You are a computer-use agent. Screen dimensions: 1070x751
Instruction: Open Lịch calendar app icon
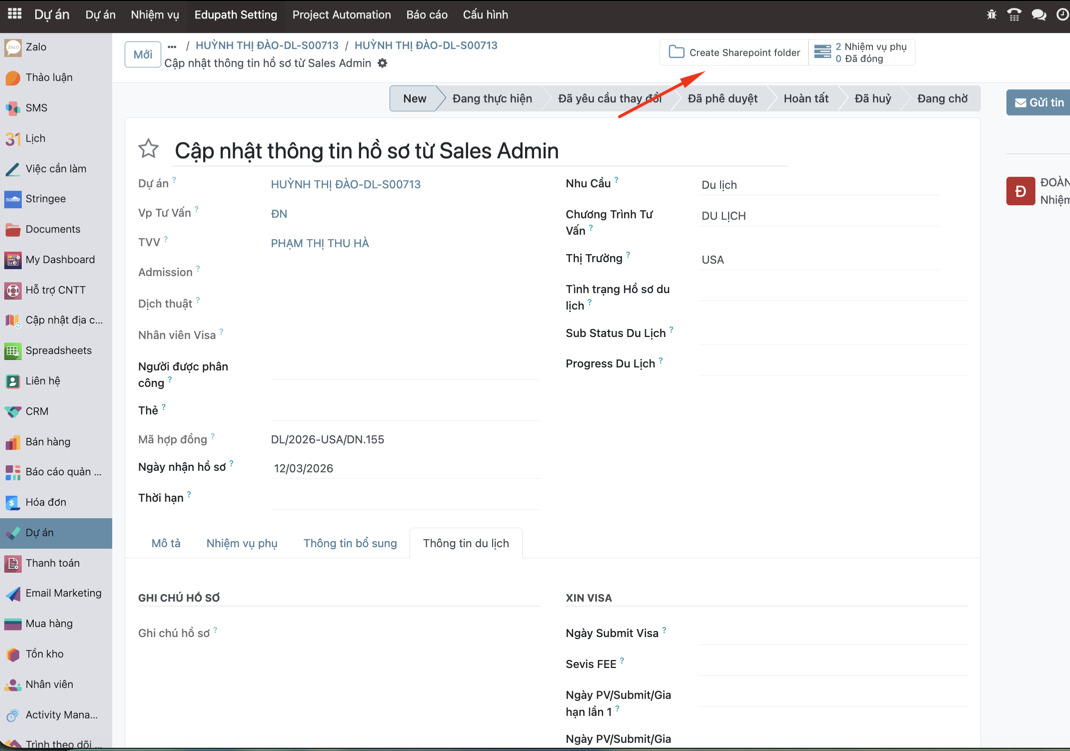pyautogui.click(x=13, y=138)
